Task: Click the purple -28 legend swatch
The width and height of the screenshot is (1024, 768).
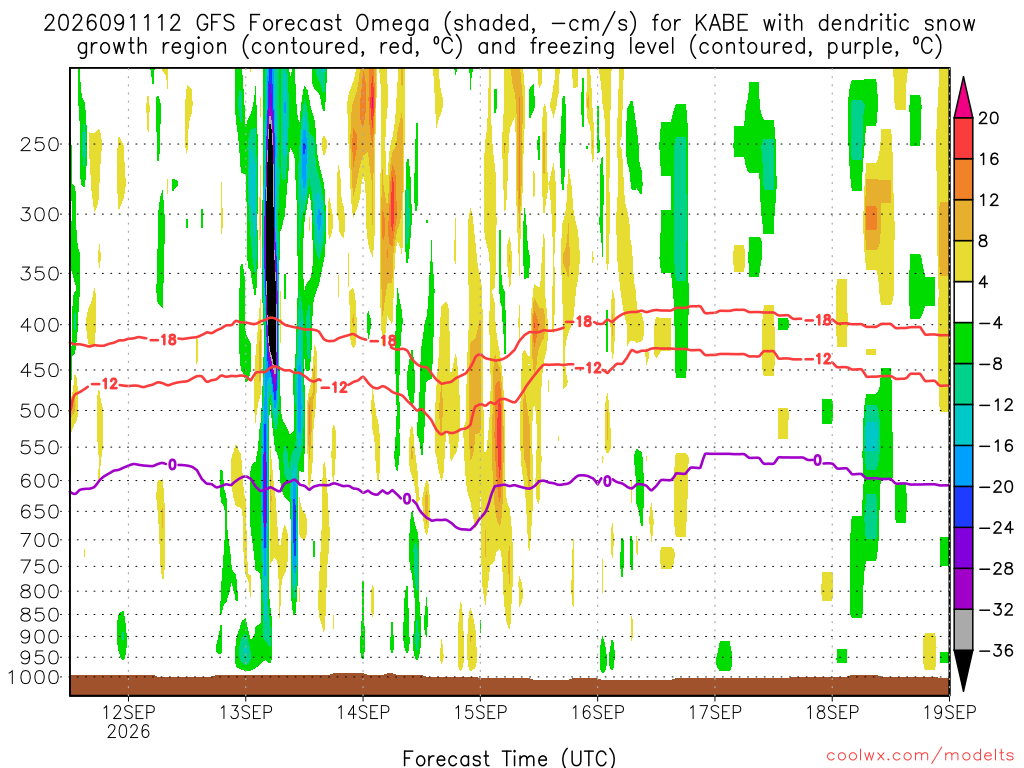Action: pyautogui.click(x=963, y=588)
